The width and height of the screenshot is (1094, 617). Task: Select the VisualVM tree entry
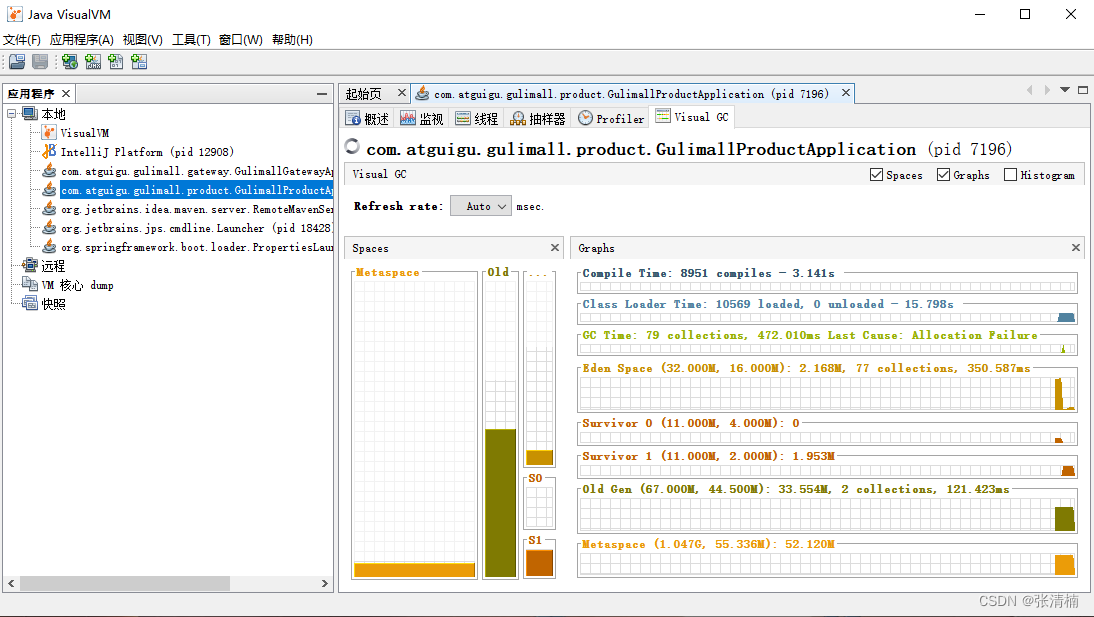click(84, 133)
